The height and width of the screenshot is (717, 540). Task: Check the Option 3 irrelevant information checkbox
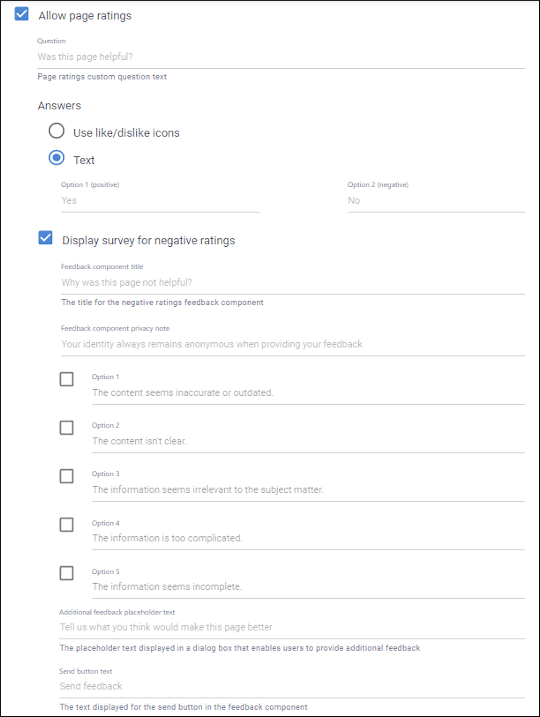coord(67,476)
